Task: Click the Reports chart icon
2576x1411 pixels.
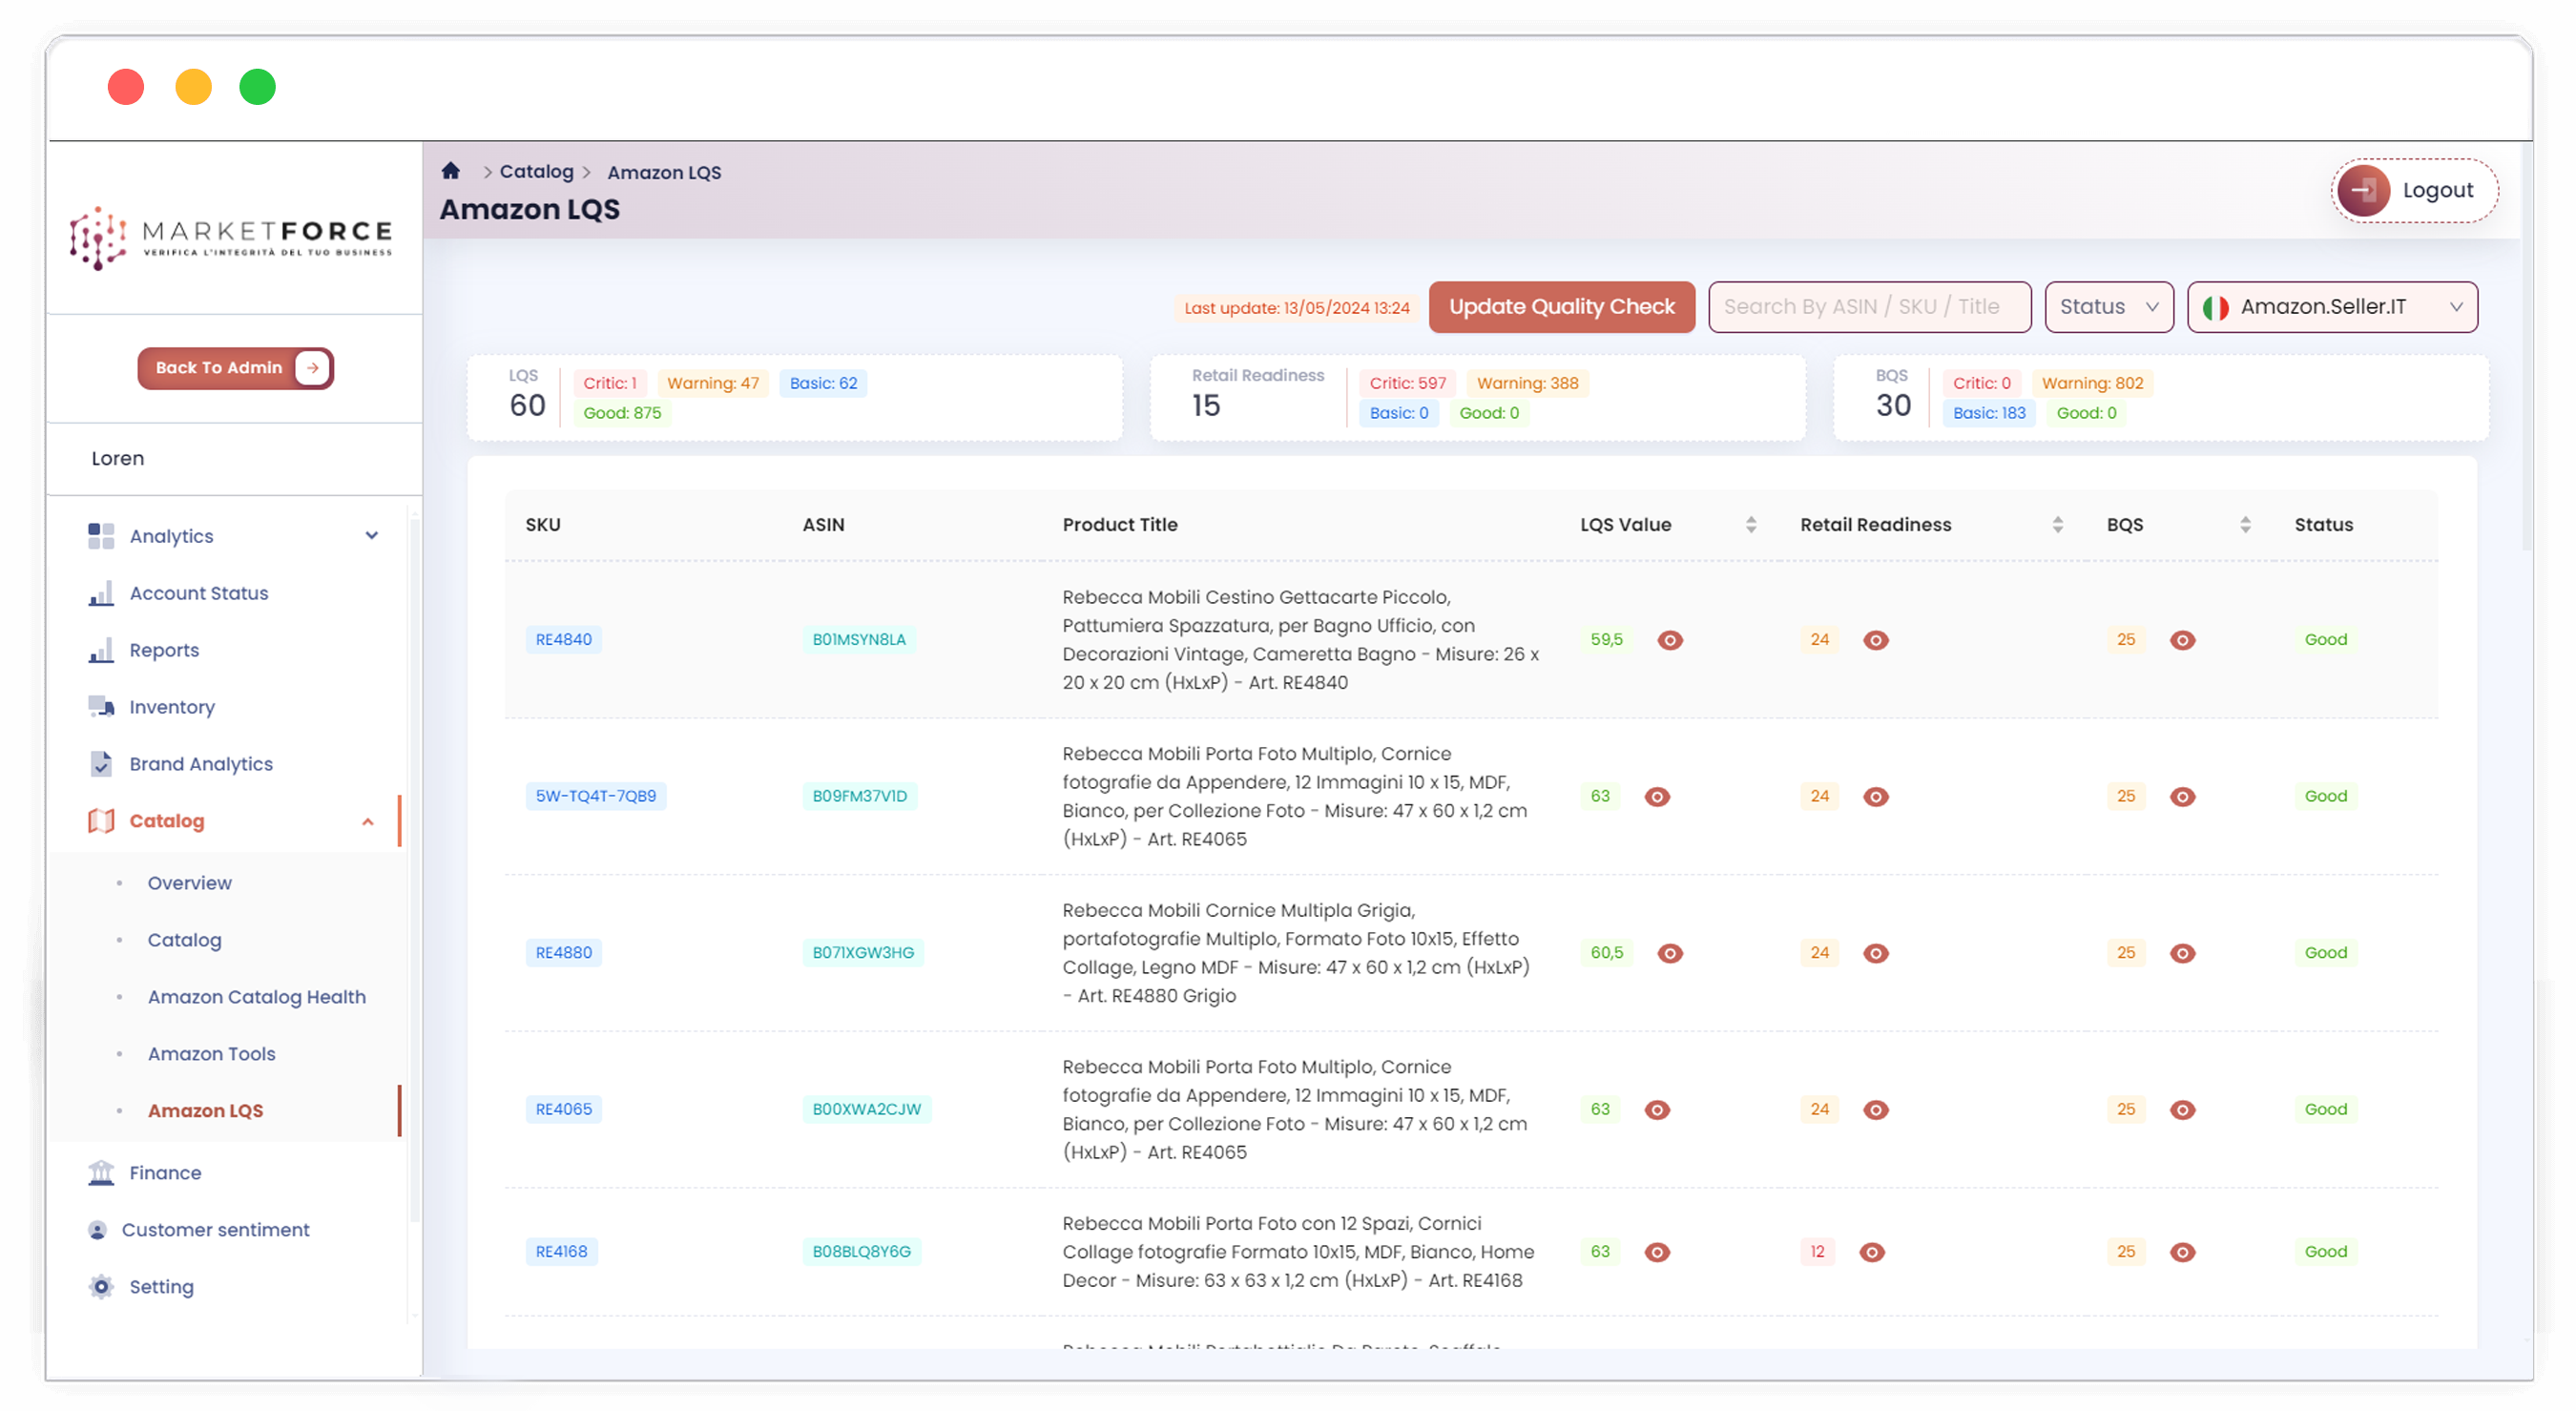Action: (101, 650)
